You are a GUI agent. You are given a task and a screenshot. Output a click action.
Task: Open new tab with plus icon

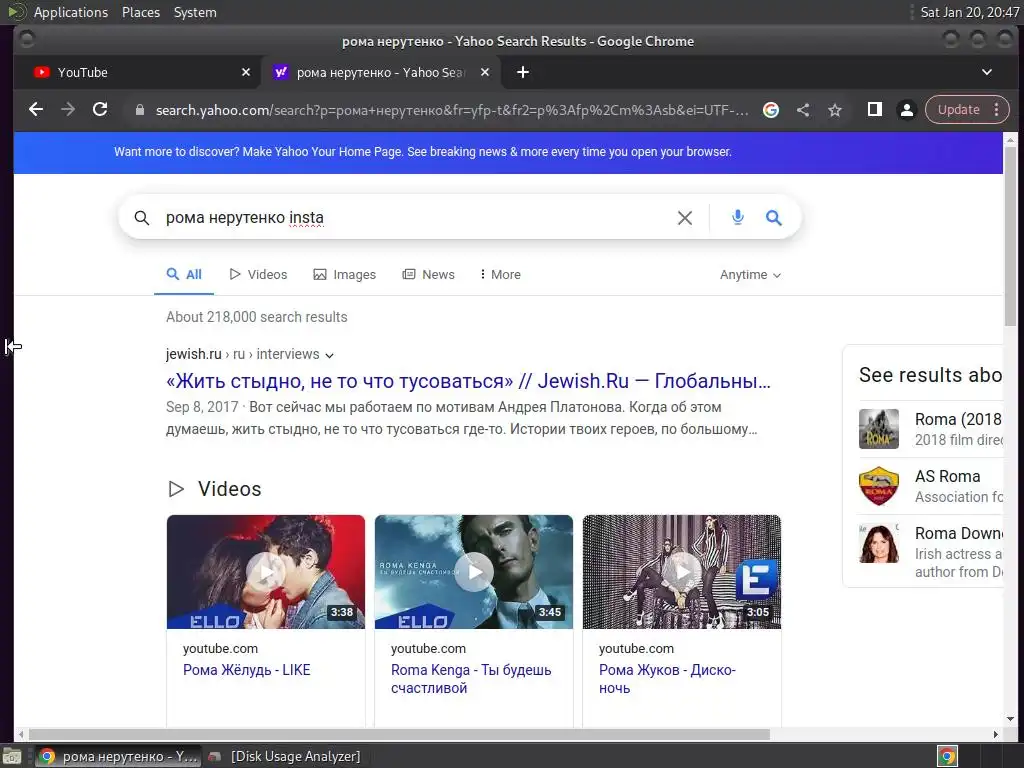(x=522, y=72)
